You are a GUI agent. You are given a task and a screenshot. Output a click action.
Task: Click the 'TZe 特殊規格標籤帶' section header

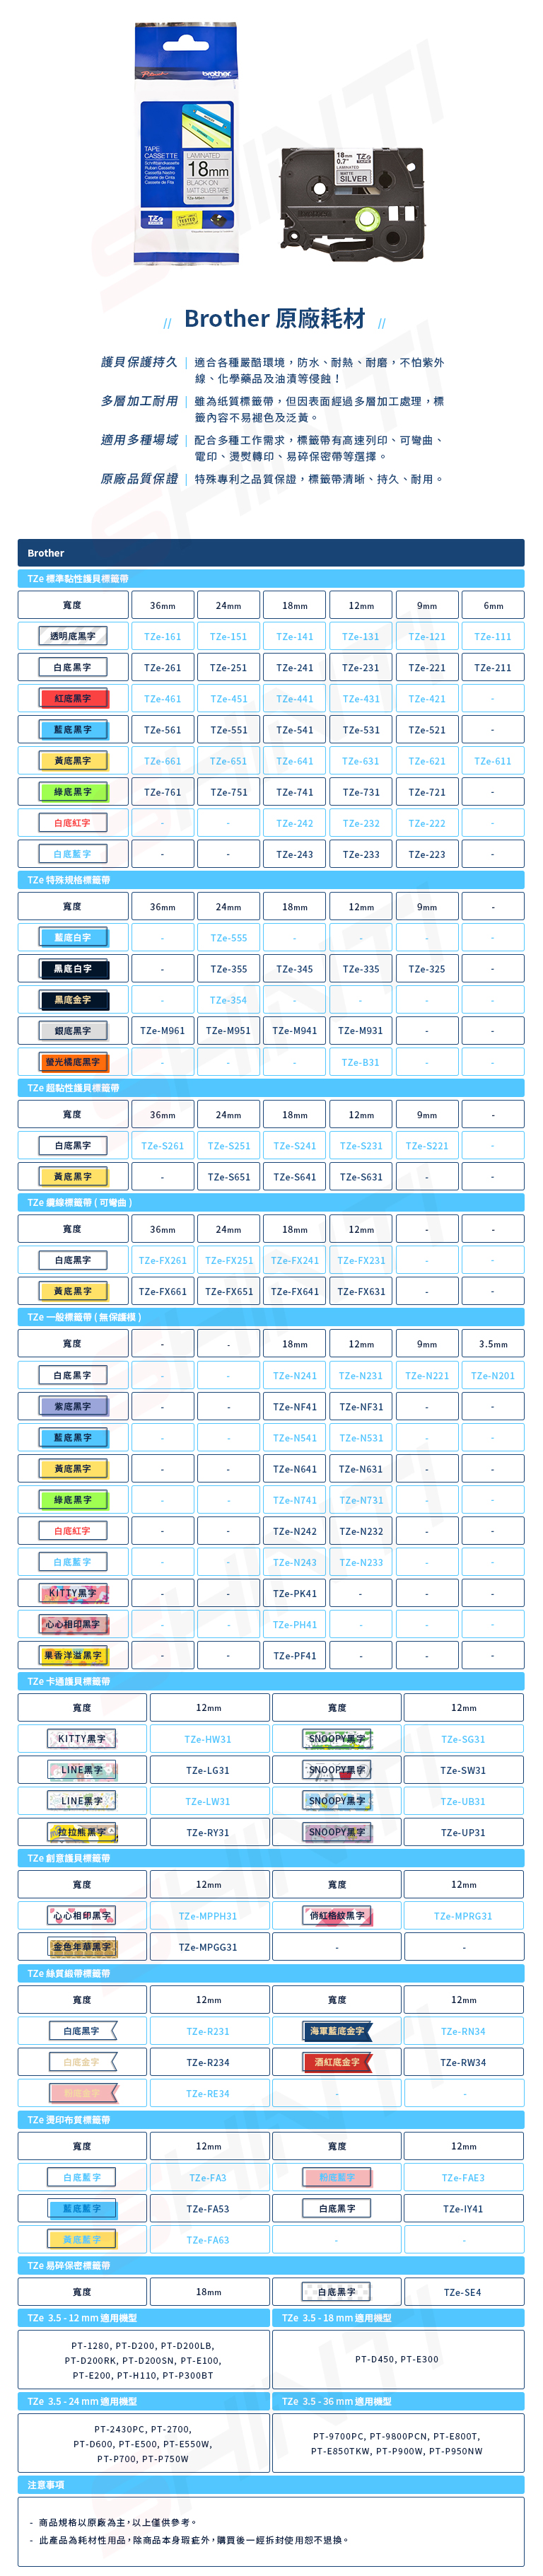click(x=271, y=881)
